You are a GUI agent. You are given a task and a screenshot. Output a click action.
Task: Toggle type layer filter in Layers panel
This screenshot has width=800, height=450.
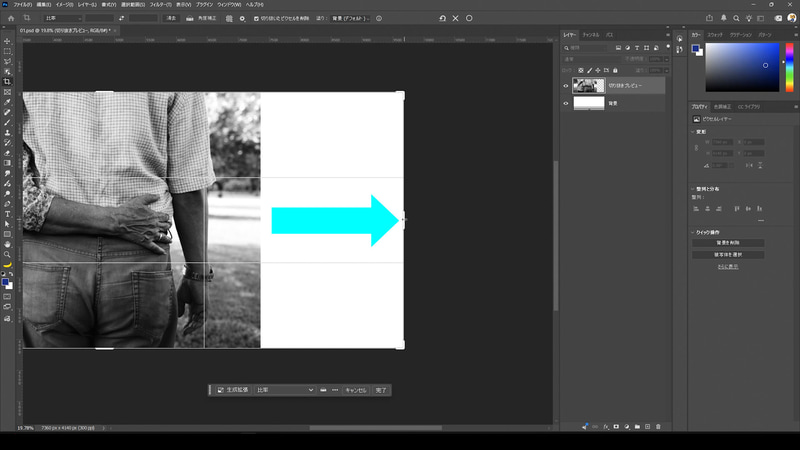tap(637, 48)
